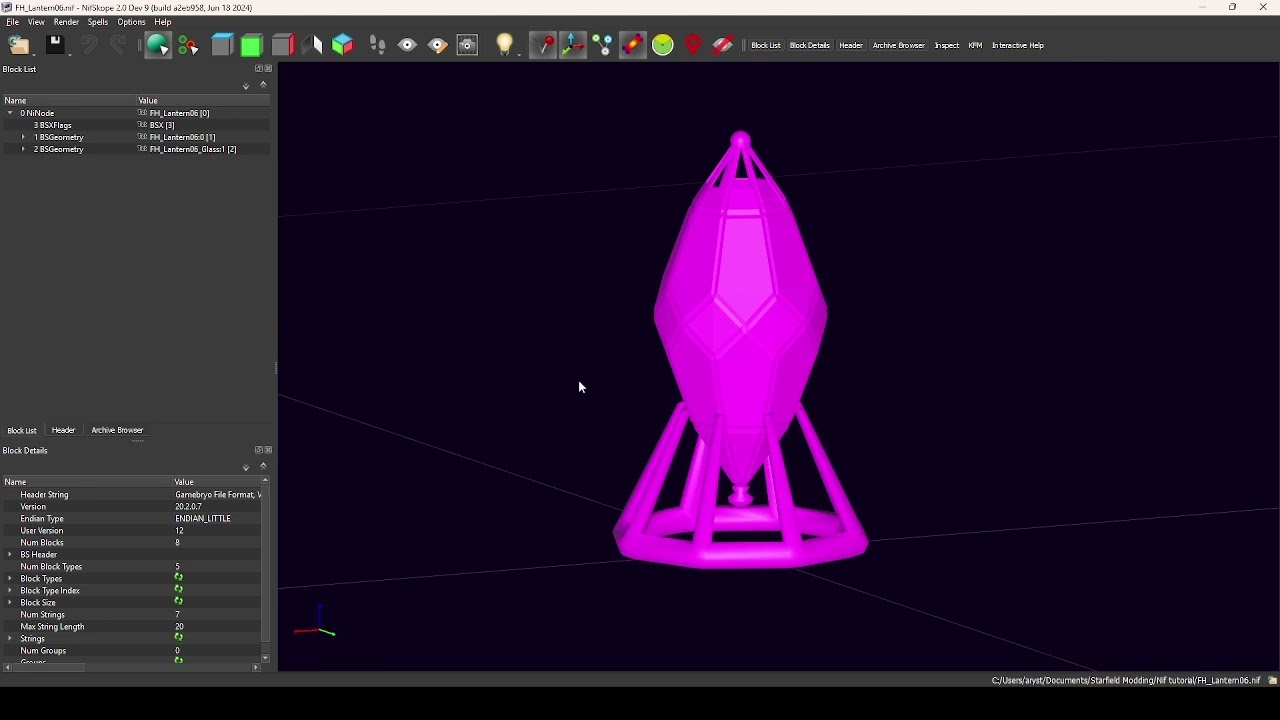Click the Redo arrow toolbar icon
Image resolution: width=1280 pixels, height=720 pixels.
pos(119,45)
